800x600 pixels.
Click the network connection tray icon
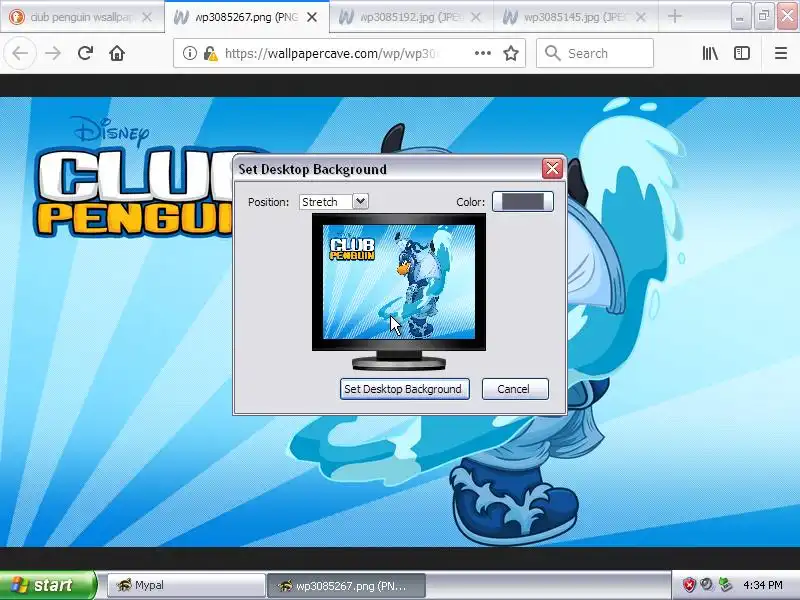pyautogui.click(x=724, y=585)
